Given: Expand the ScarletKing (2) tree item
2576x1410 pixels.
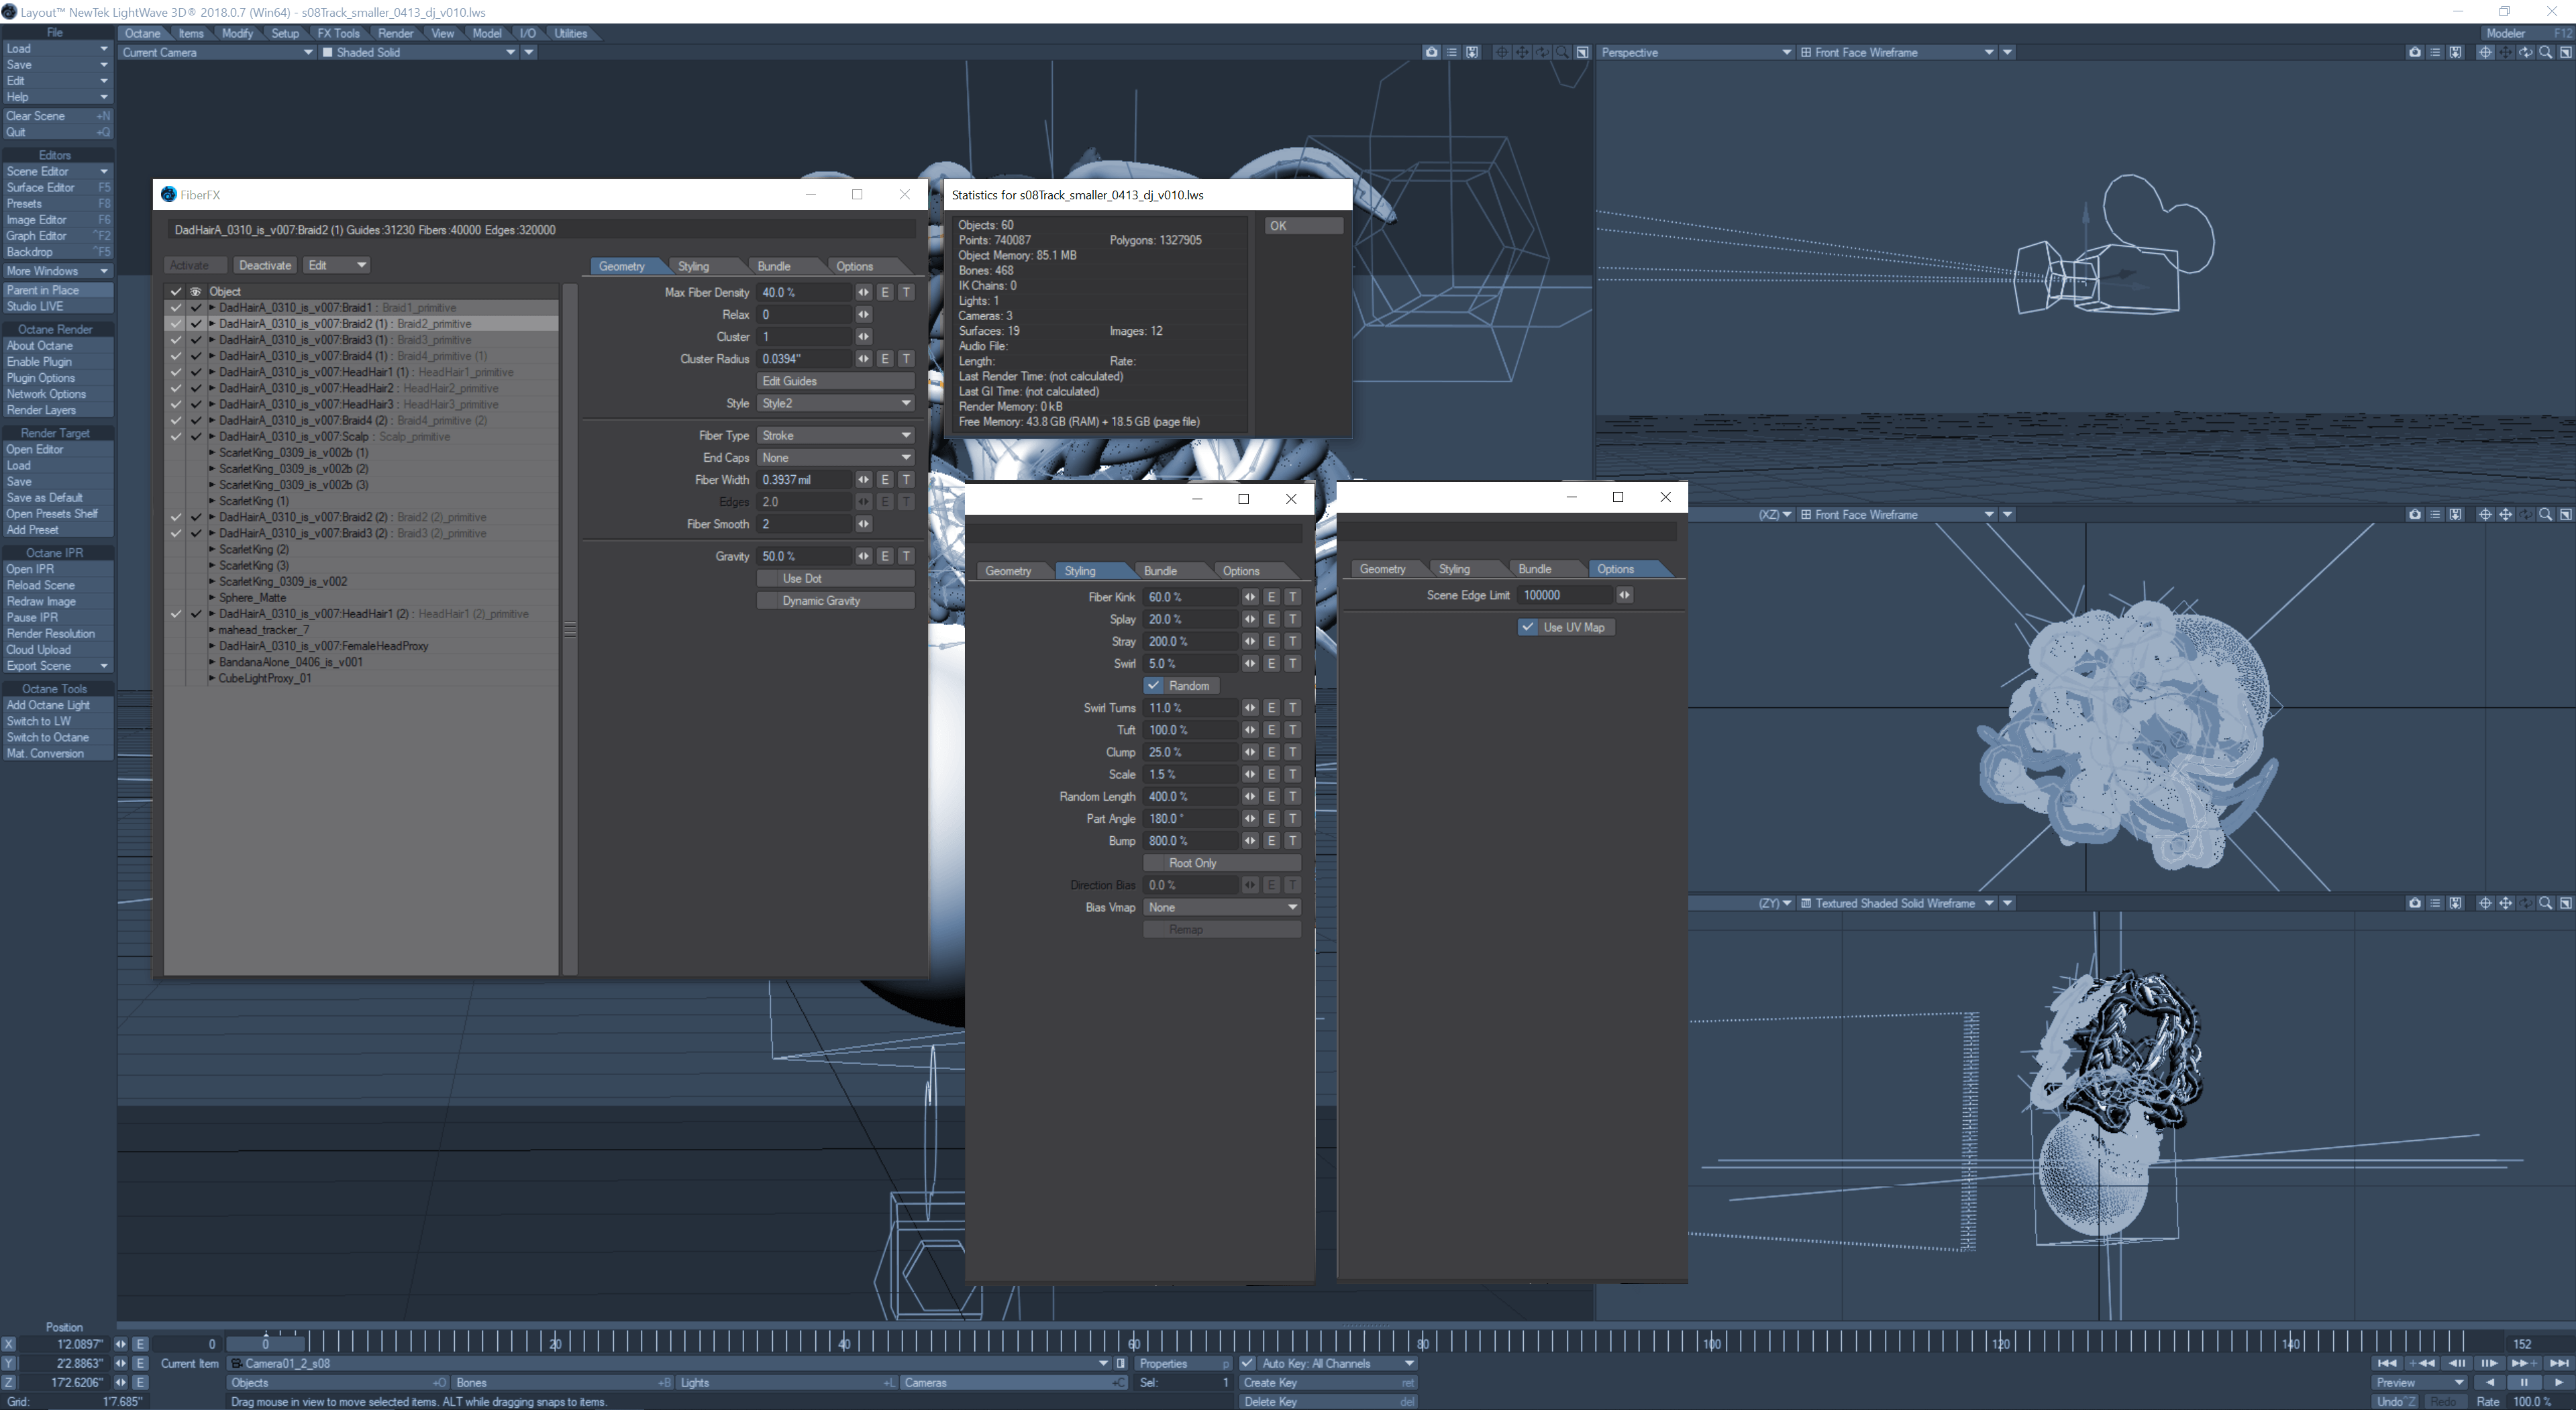Looking at the screenshot, I should (212, 550).
